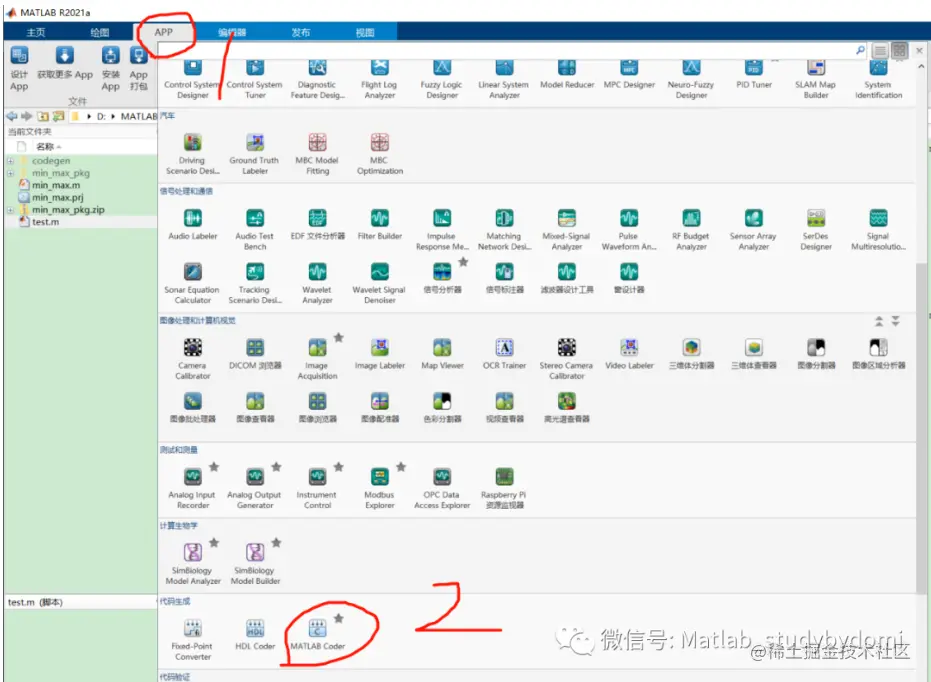Open the Camera Calibrator app
This screenshot has height=682, width=931.
pyautogui.click(x=192, y=359)
